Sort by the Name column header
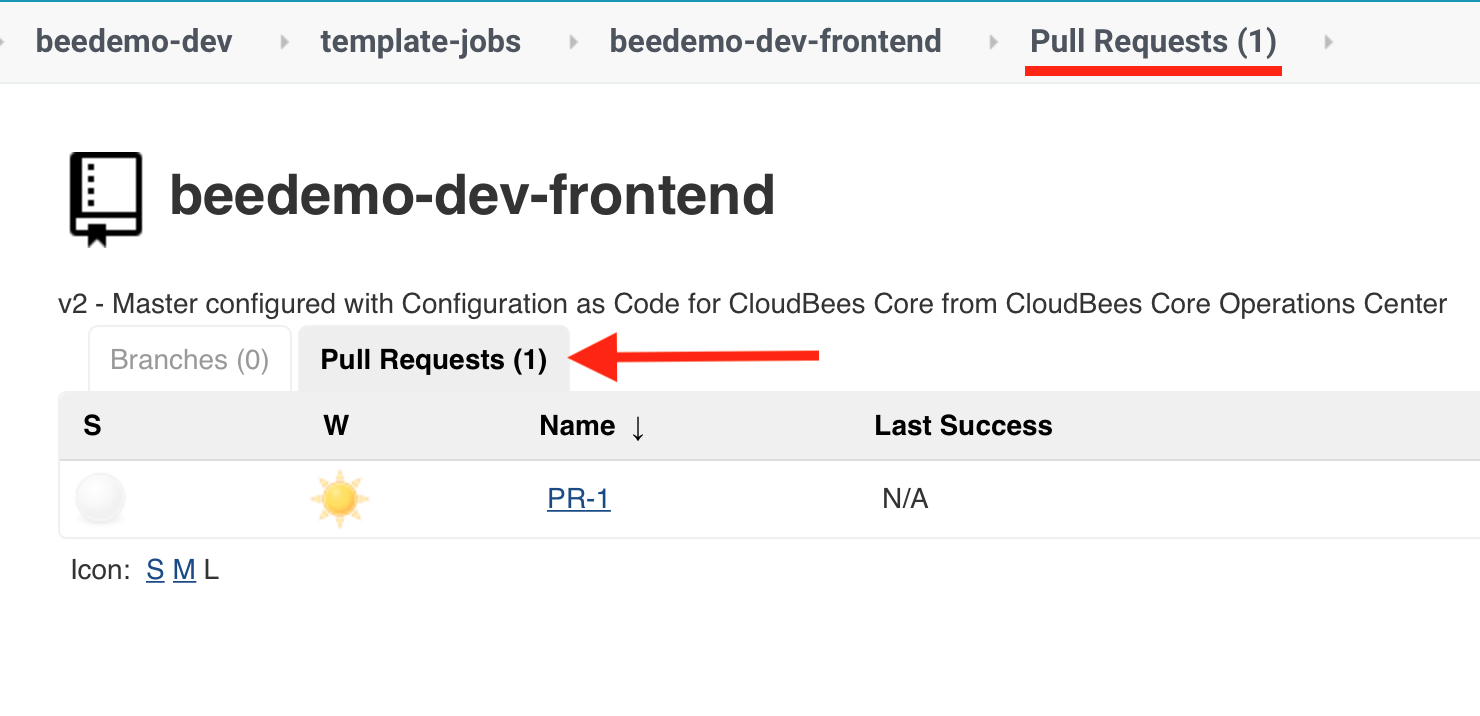This screenshot has height=716, width=1480. [577, 426]
